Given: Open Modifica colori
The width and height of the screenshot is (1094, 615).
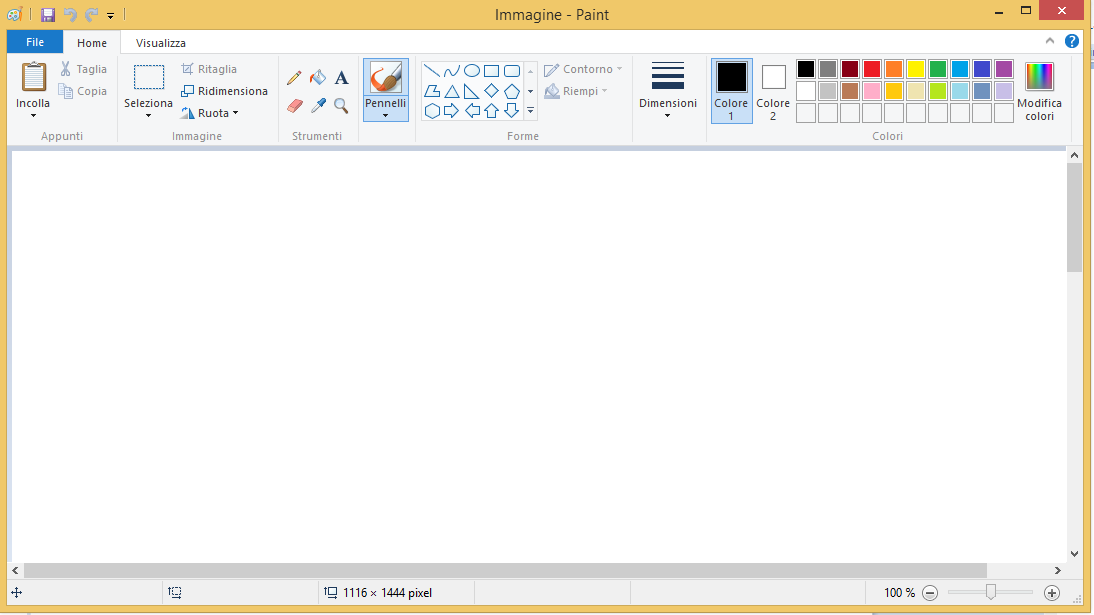Looking at the screenshot, I should pyautogui.click(x=1039, y=90).
